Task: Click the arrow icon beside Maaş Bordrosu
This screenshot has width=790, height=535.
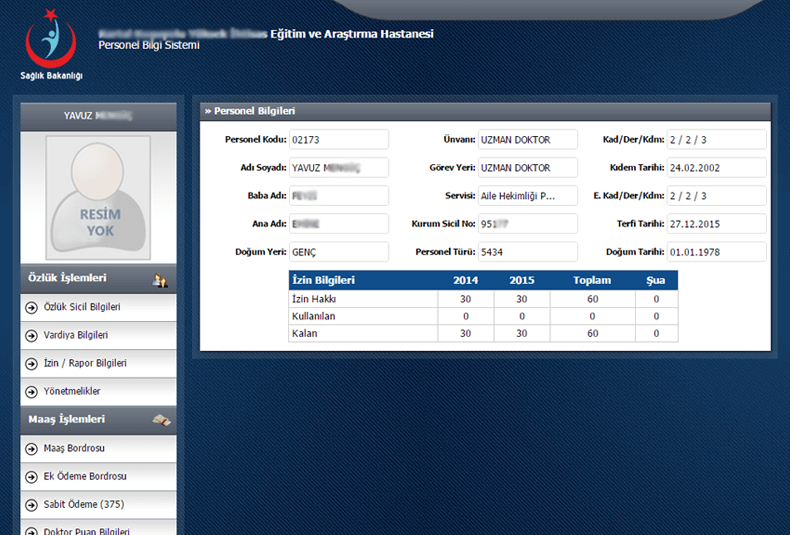Action: pyautogui.click(x=32, y=448)
